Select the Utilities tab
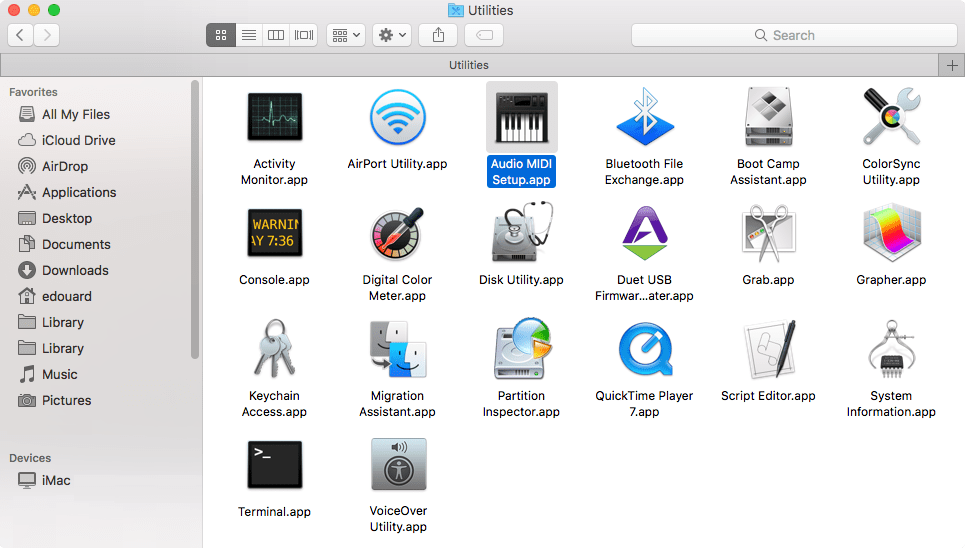 pyautogui.click(x=469, y=65)
